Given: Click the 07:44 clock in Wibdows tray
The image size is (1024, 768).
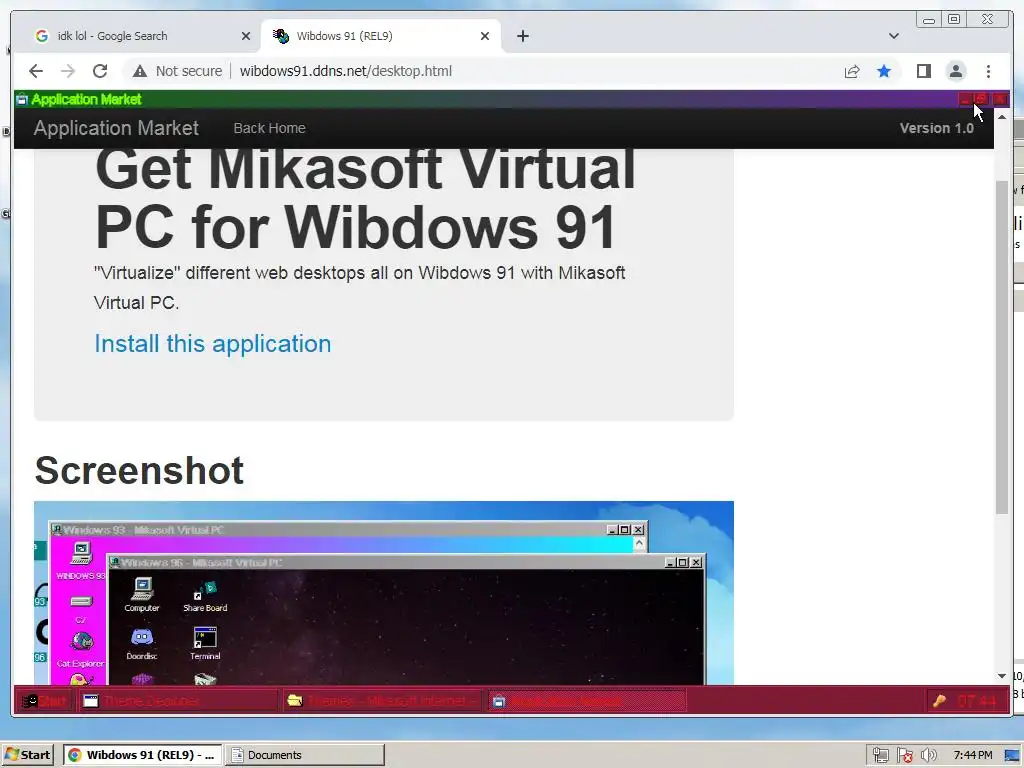Looking at the screenshot, I should click(x=976, y=701).
